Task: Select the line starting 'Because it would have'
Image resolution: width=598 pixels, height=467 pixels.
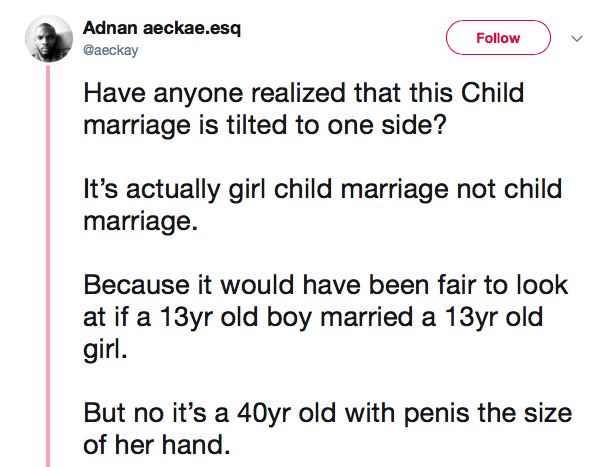Action: point(326,285)
